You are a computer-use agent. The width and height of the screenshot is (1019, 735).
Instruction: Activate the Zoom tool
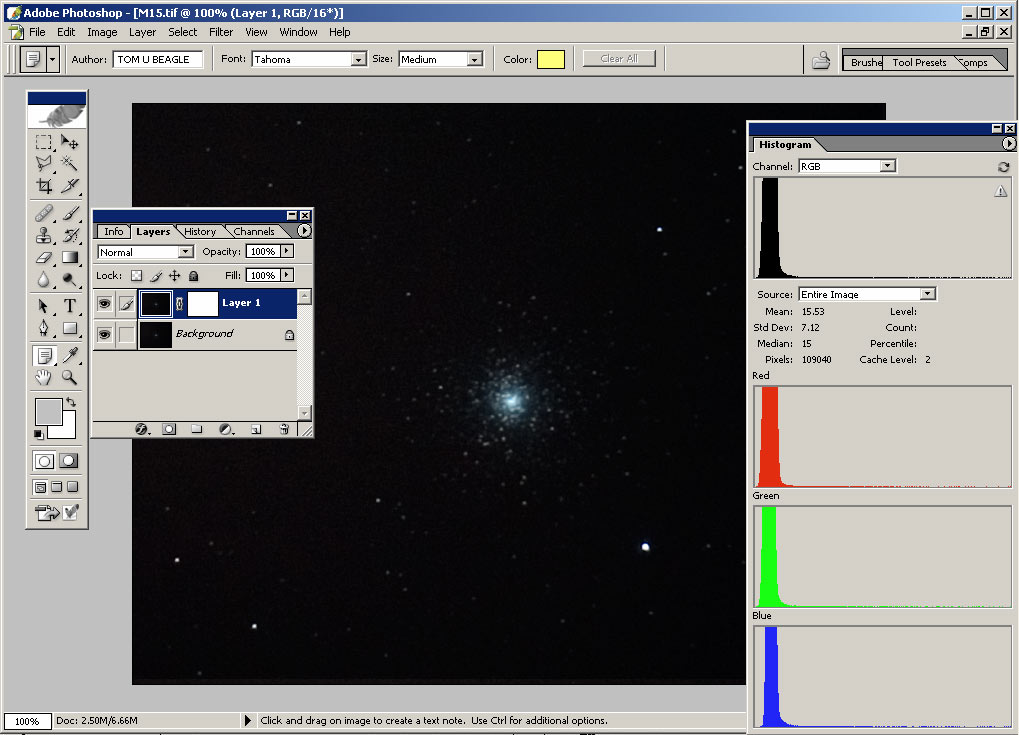pyautogui.click(x=70, y=377)
